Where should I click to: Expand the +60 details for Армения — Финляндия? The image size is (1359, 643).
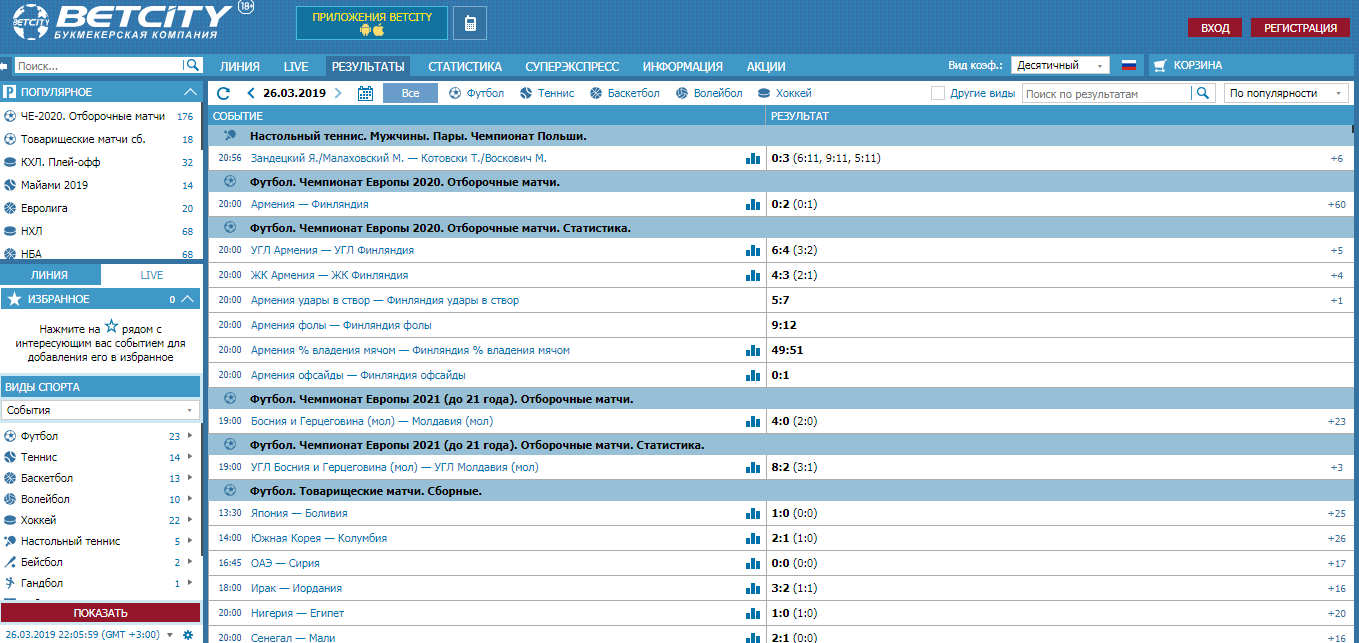click(1336, 205)
